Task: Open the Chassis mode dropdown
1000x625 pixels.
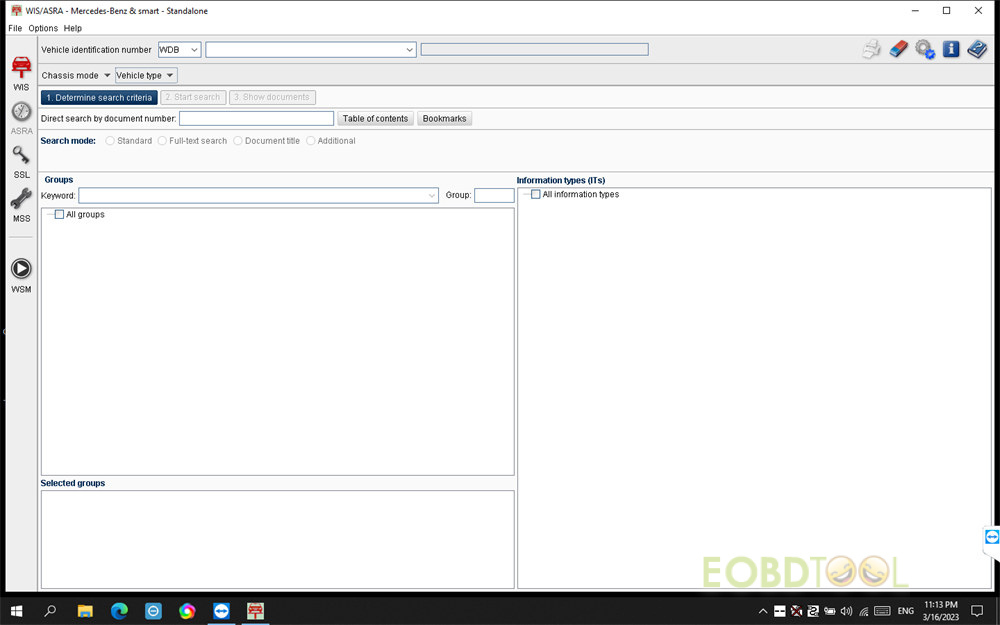Action: [x=76, y=75]
